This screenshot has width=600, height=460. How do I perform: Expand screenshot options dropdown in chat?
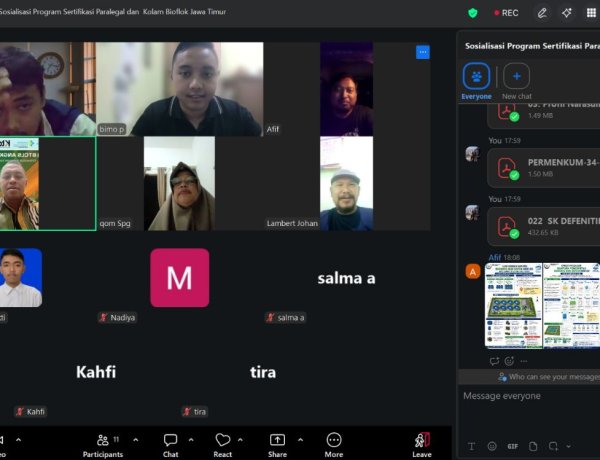pos(569,447)
